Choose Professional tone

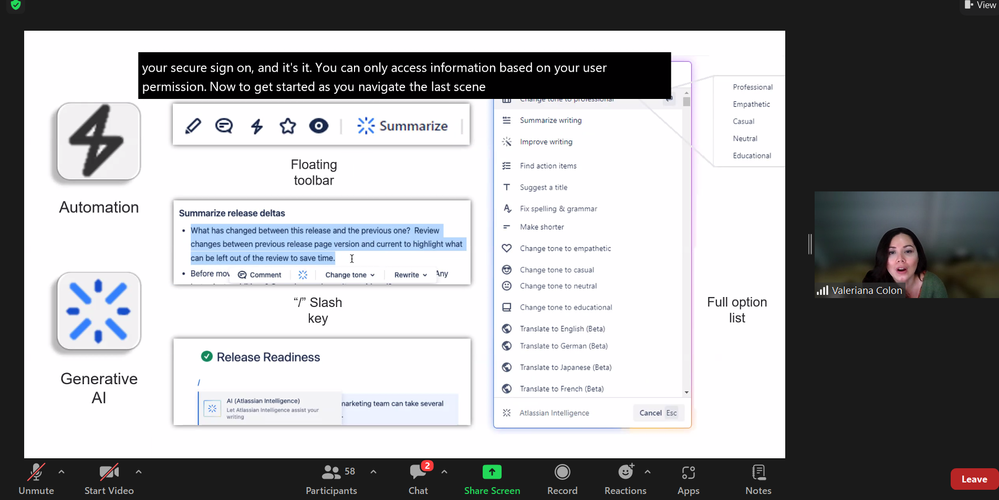click(x=752, y=87)
